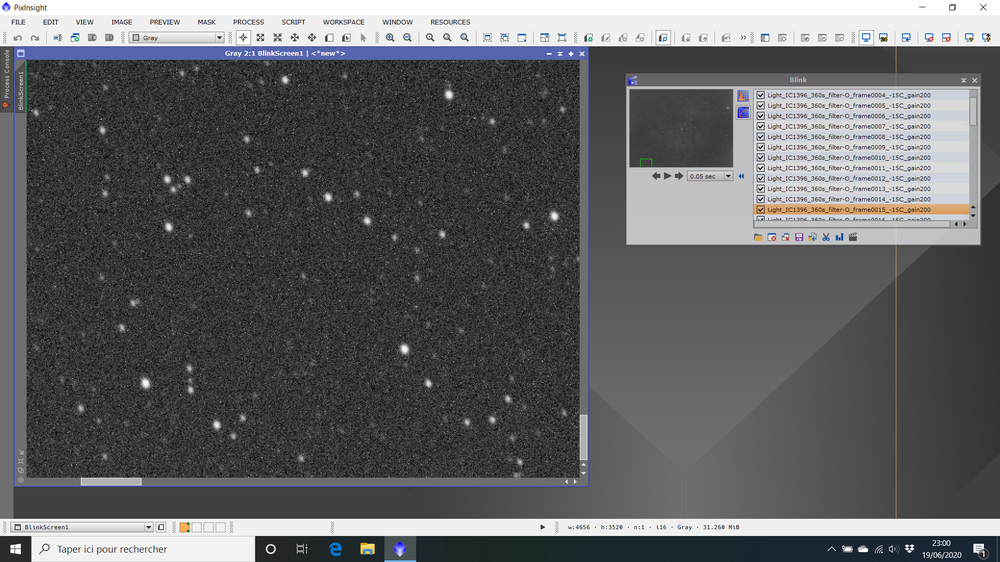Open the MASK menu
Viewport: 1000px width, 562px height.
pos(206,22)
